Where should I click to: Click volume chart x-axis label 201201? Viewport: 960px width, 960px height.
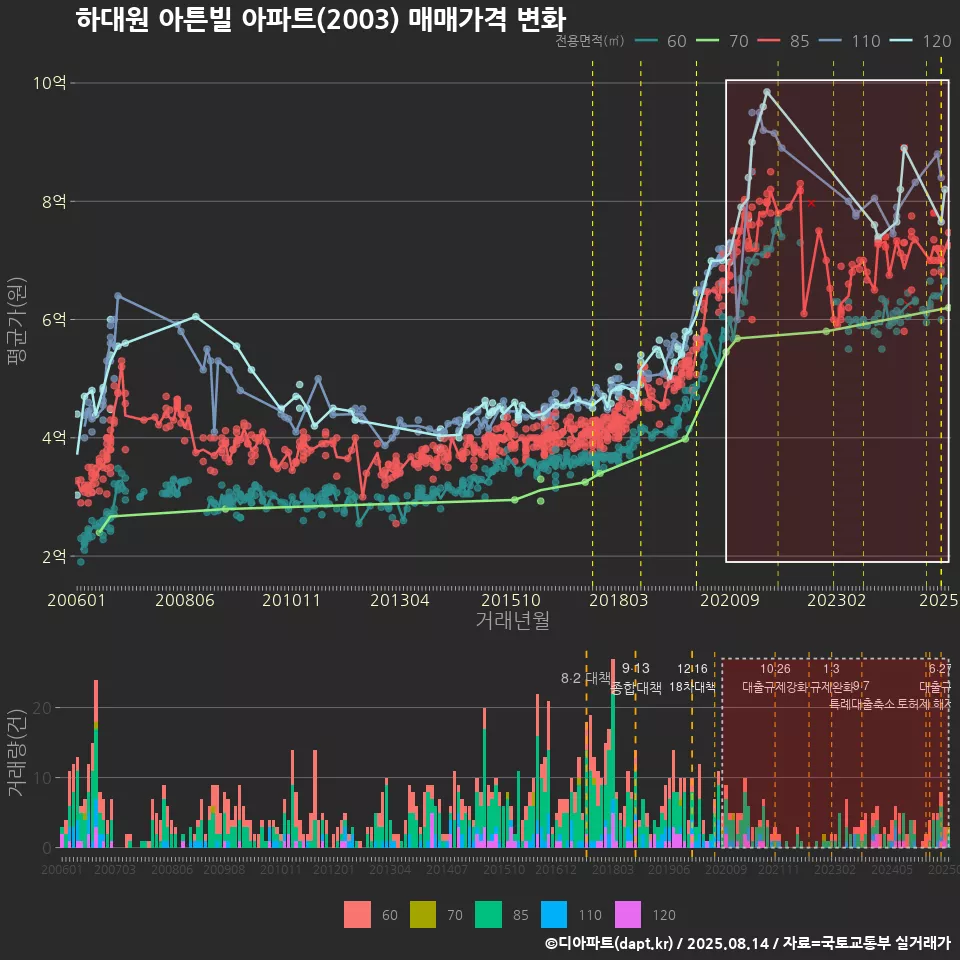coord(334,869)
